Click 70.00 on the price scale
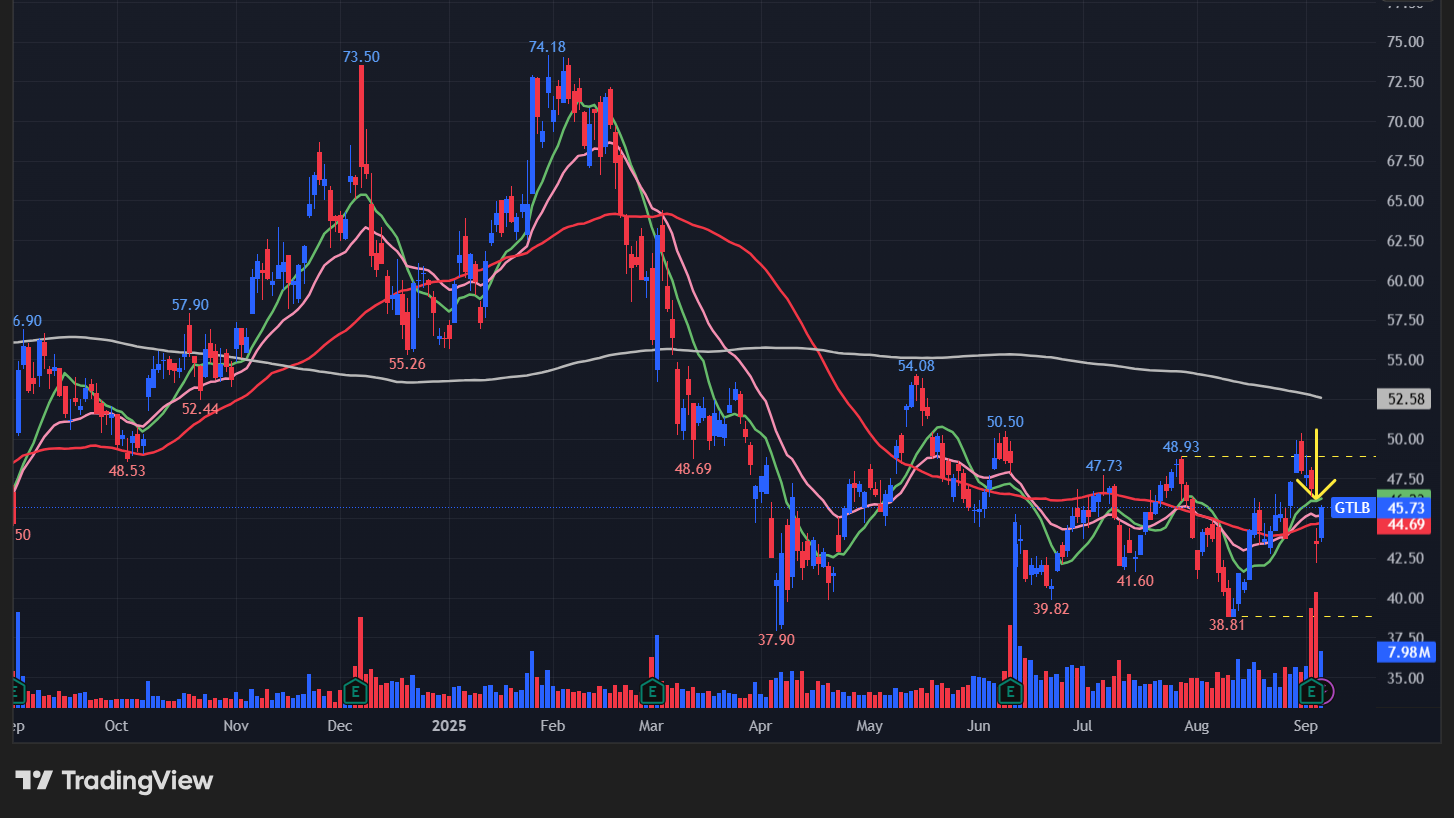1454x818 pixels. (x=1406, y=122)
